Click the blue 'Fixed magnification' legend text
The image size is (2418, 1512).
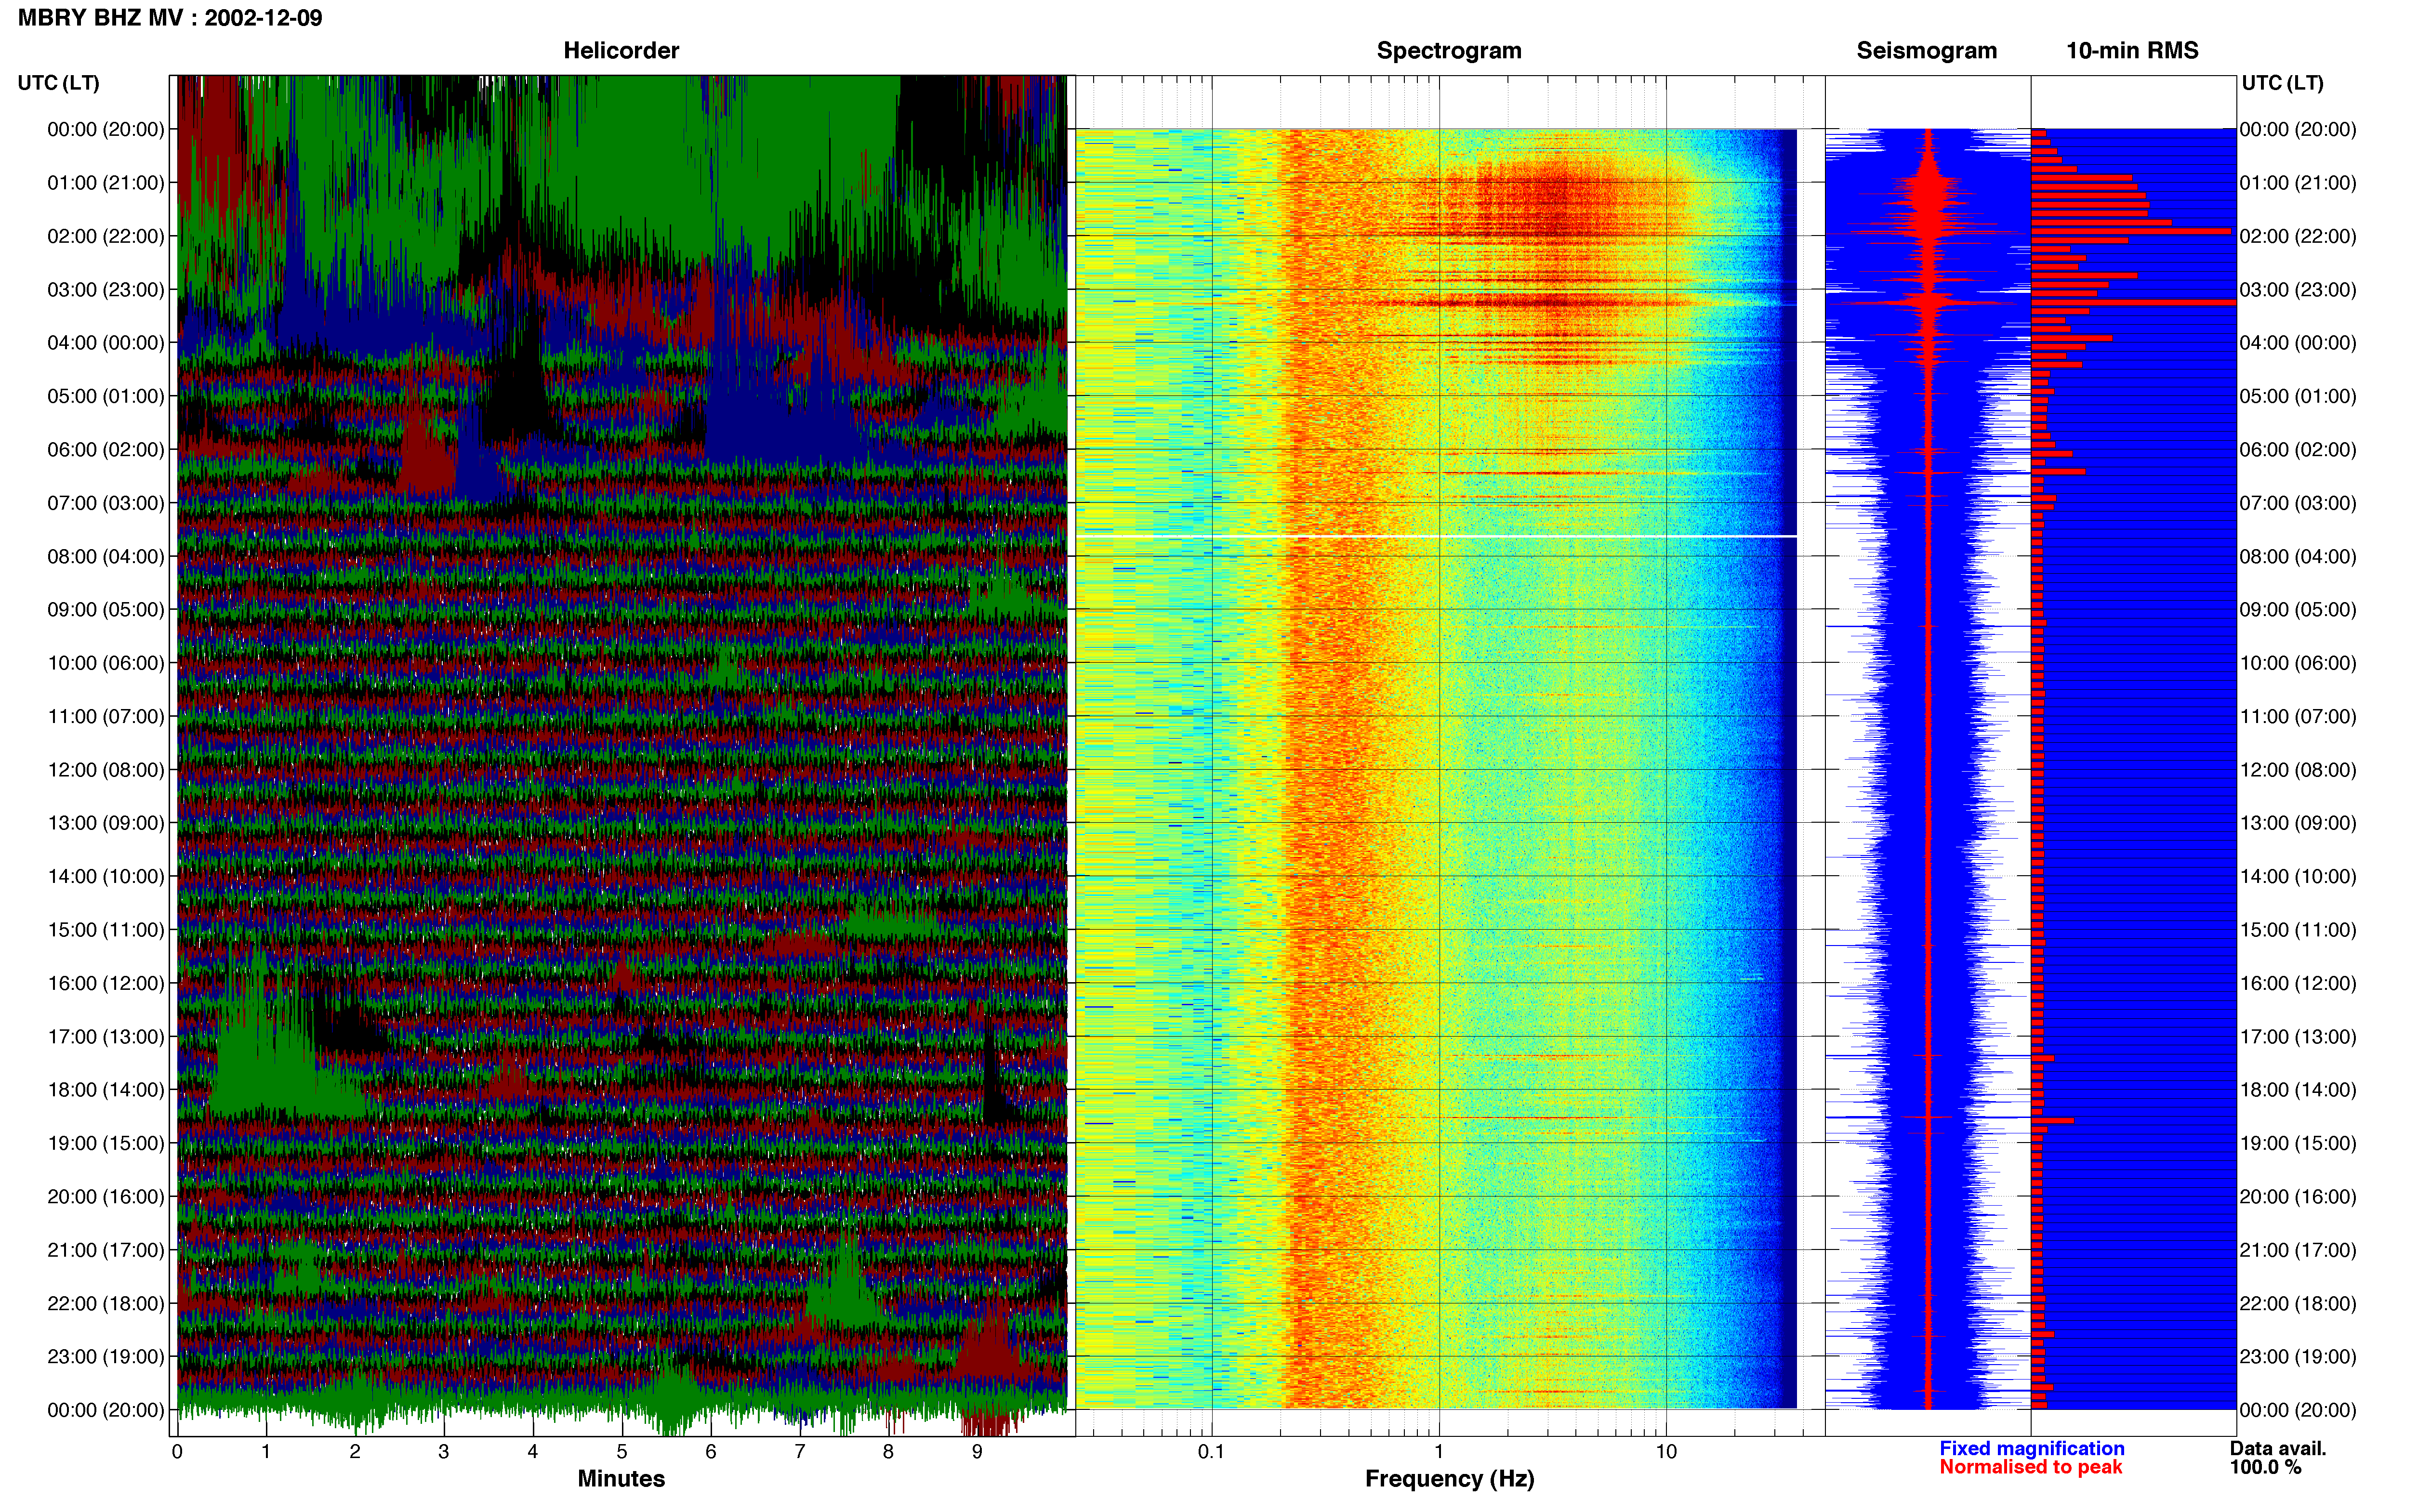pos(2031,1448)
